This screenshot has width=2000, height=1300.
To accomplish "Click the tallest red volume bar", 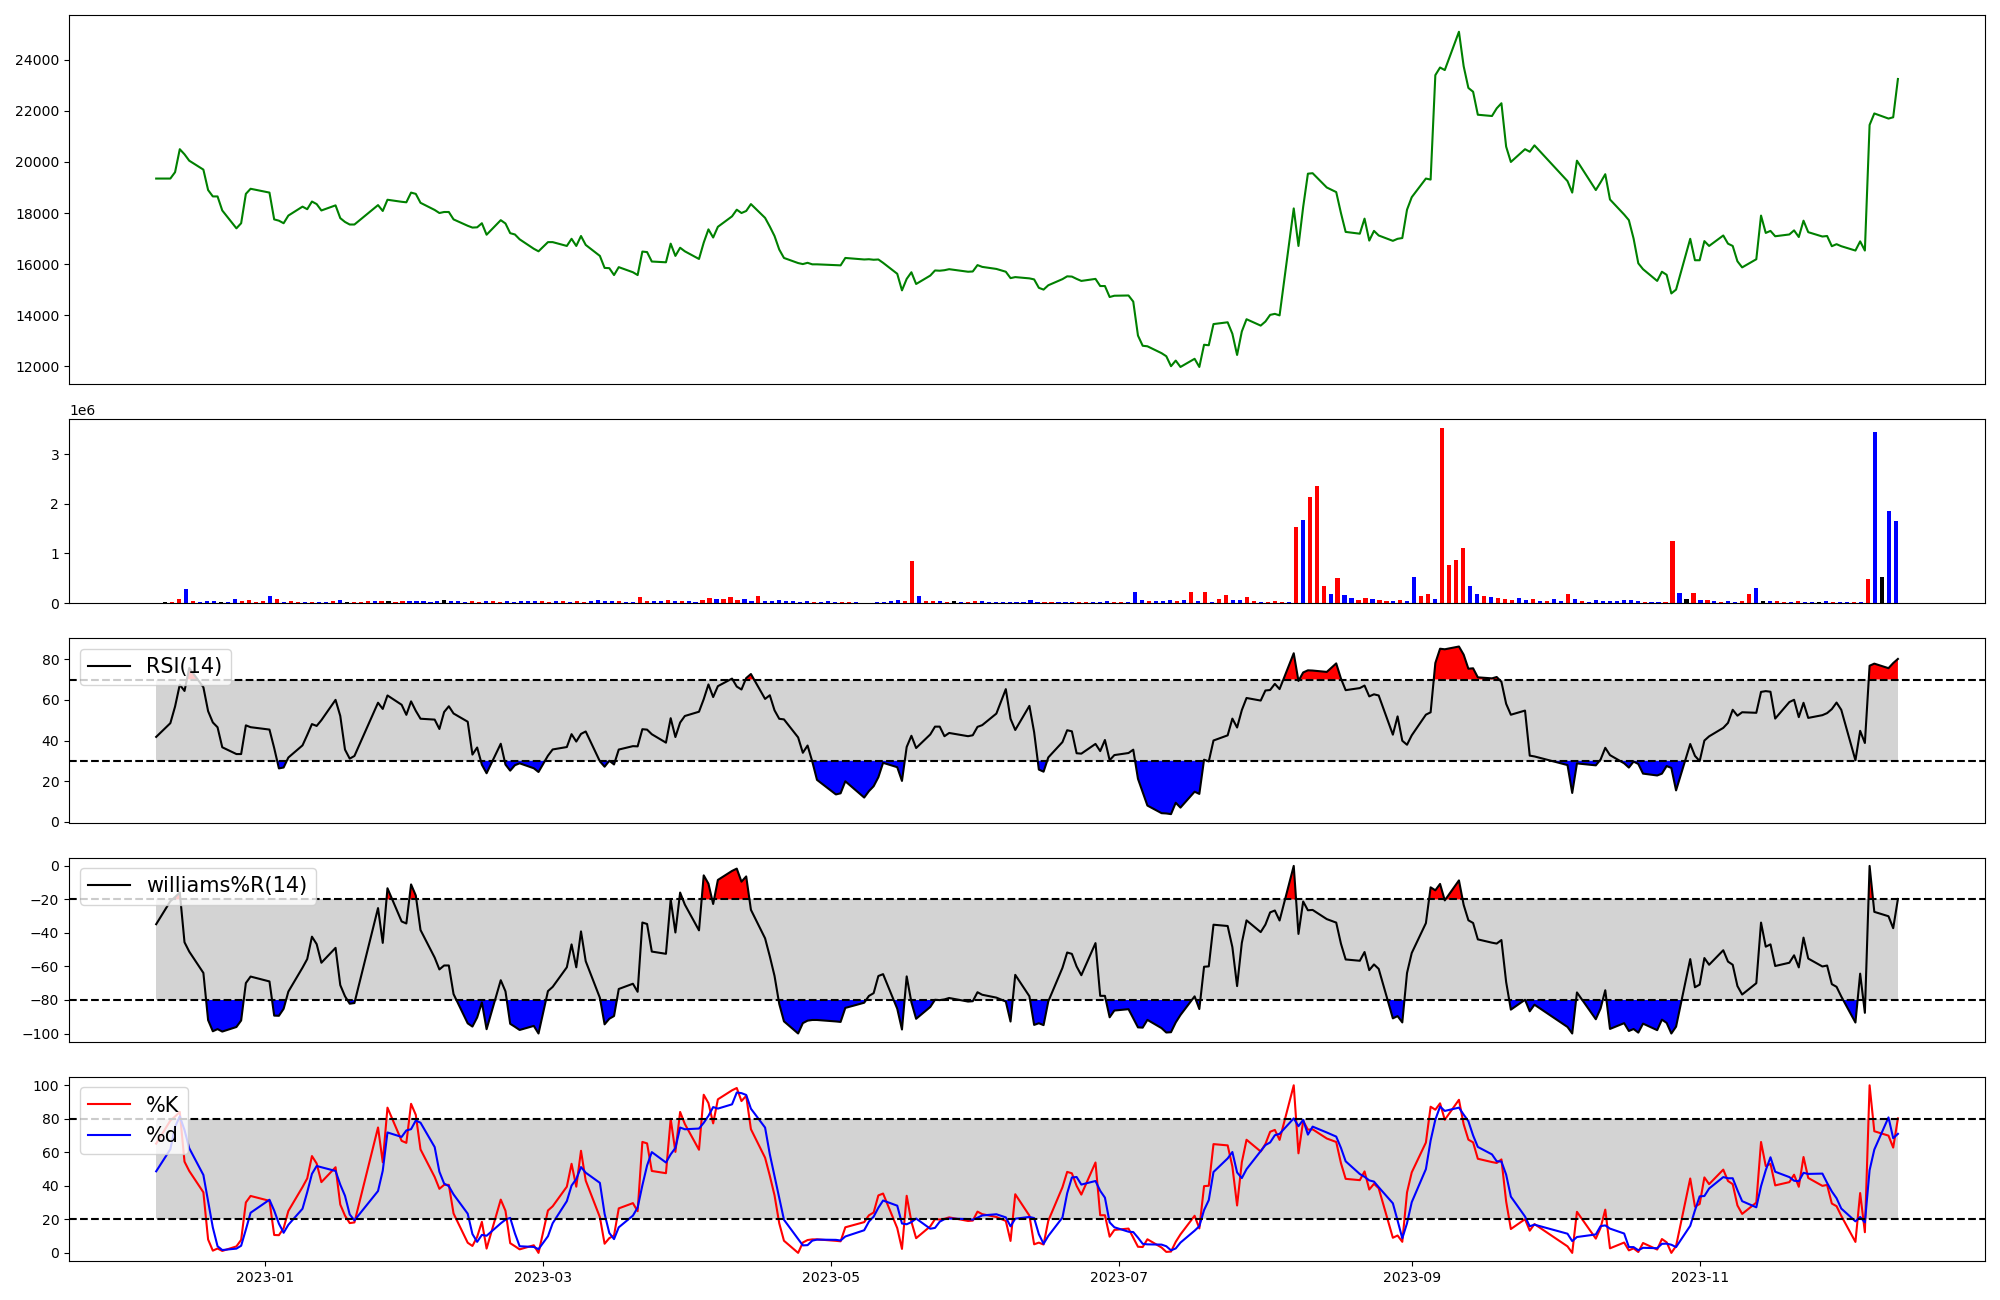I will coord(1441,516).
